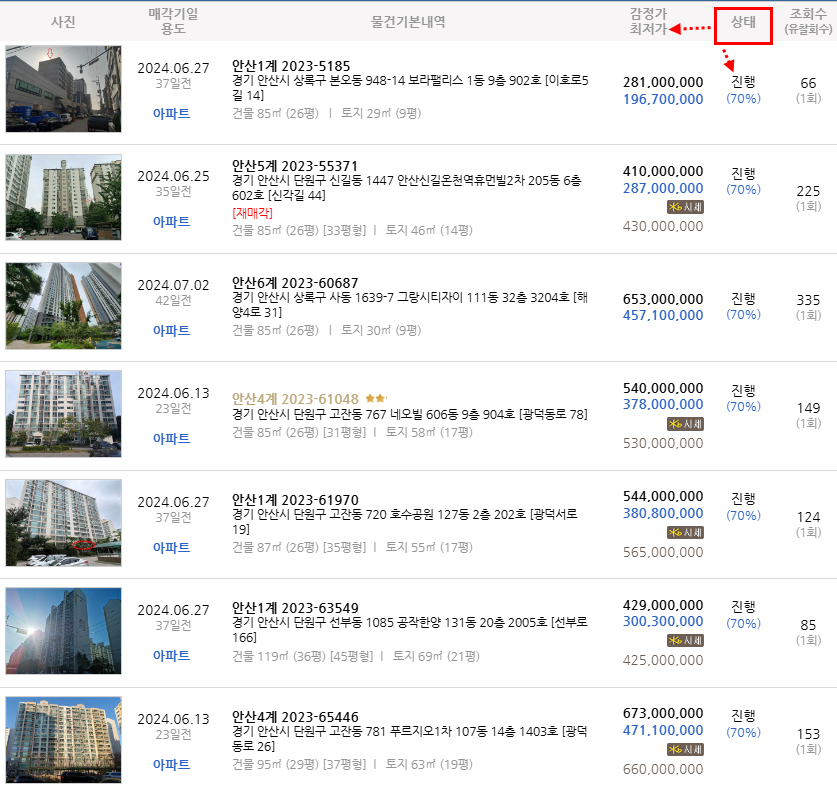The image size is (837, 788).
Task: Select minimum price 378,000,000
Action: [x=663, y=405]
